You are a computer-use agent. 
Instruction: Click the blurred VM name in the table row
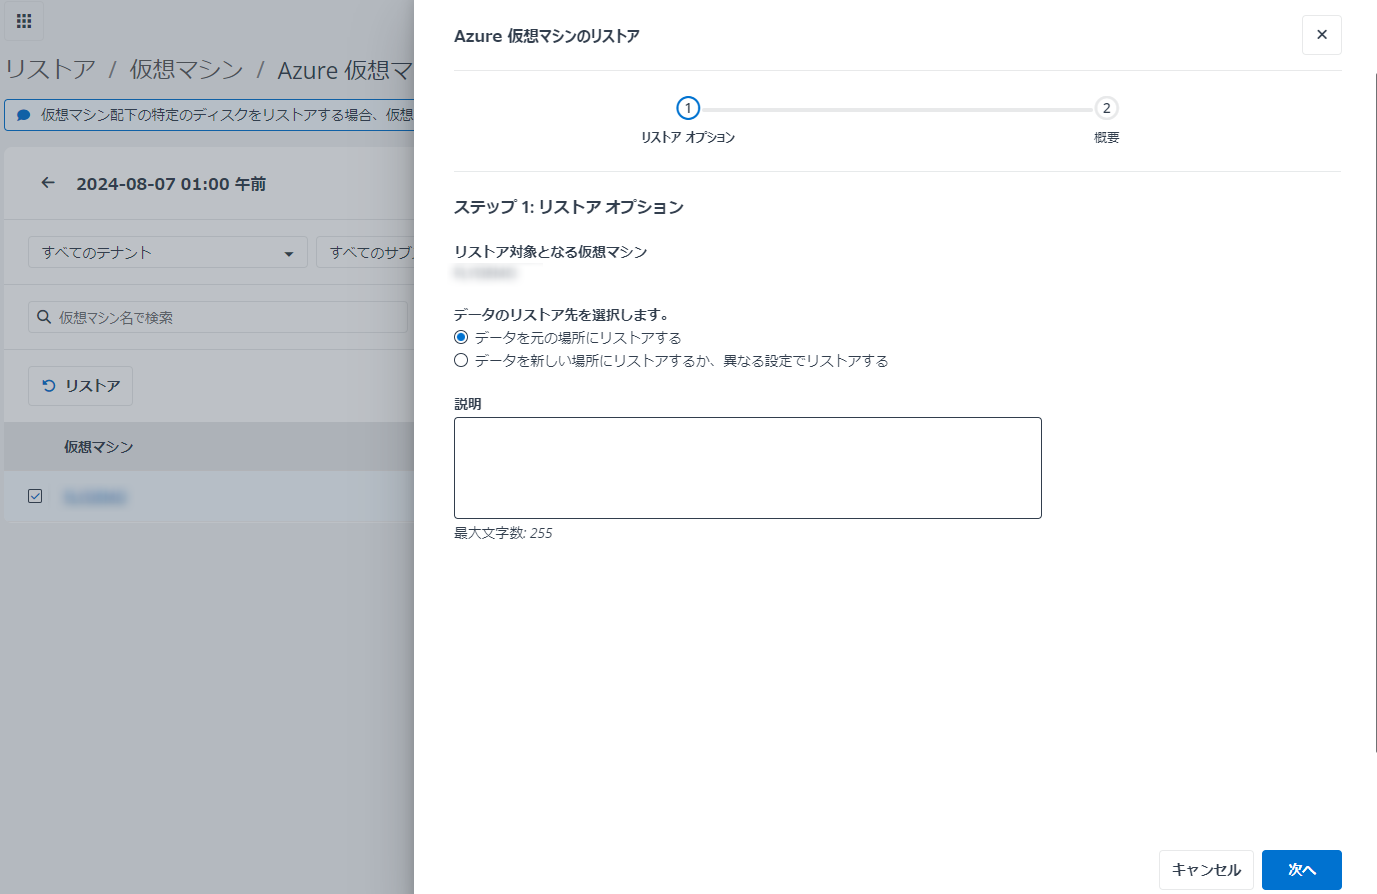pos(94,497)
